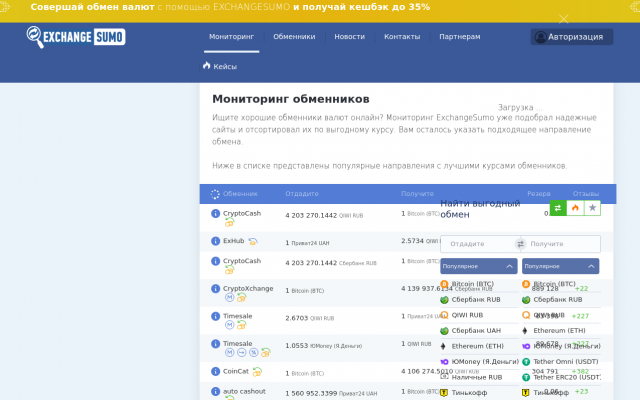The width and height of the screenshot is (640, 400).
Task: Sort table by the Резерв column header
Action: pyautogui.click(x=539, y=194)
